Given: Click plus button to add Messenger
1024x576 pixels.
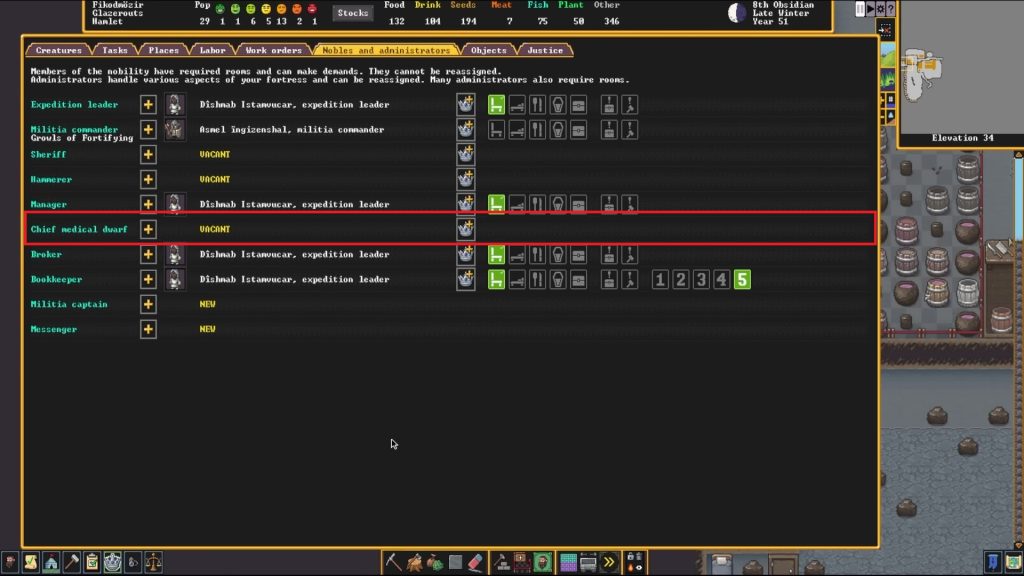Looking at the screenshot, I should point(148,329).
